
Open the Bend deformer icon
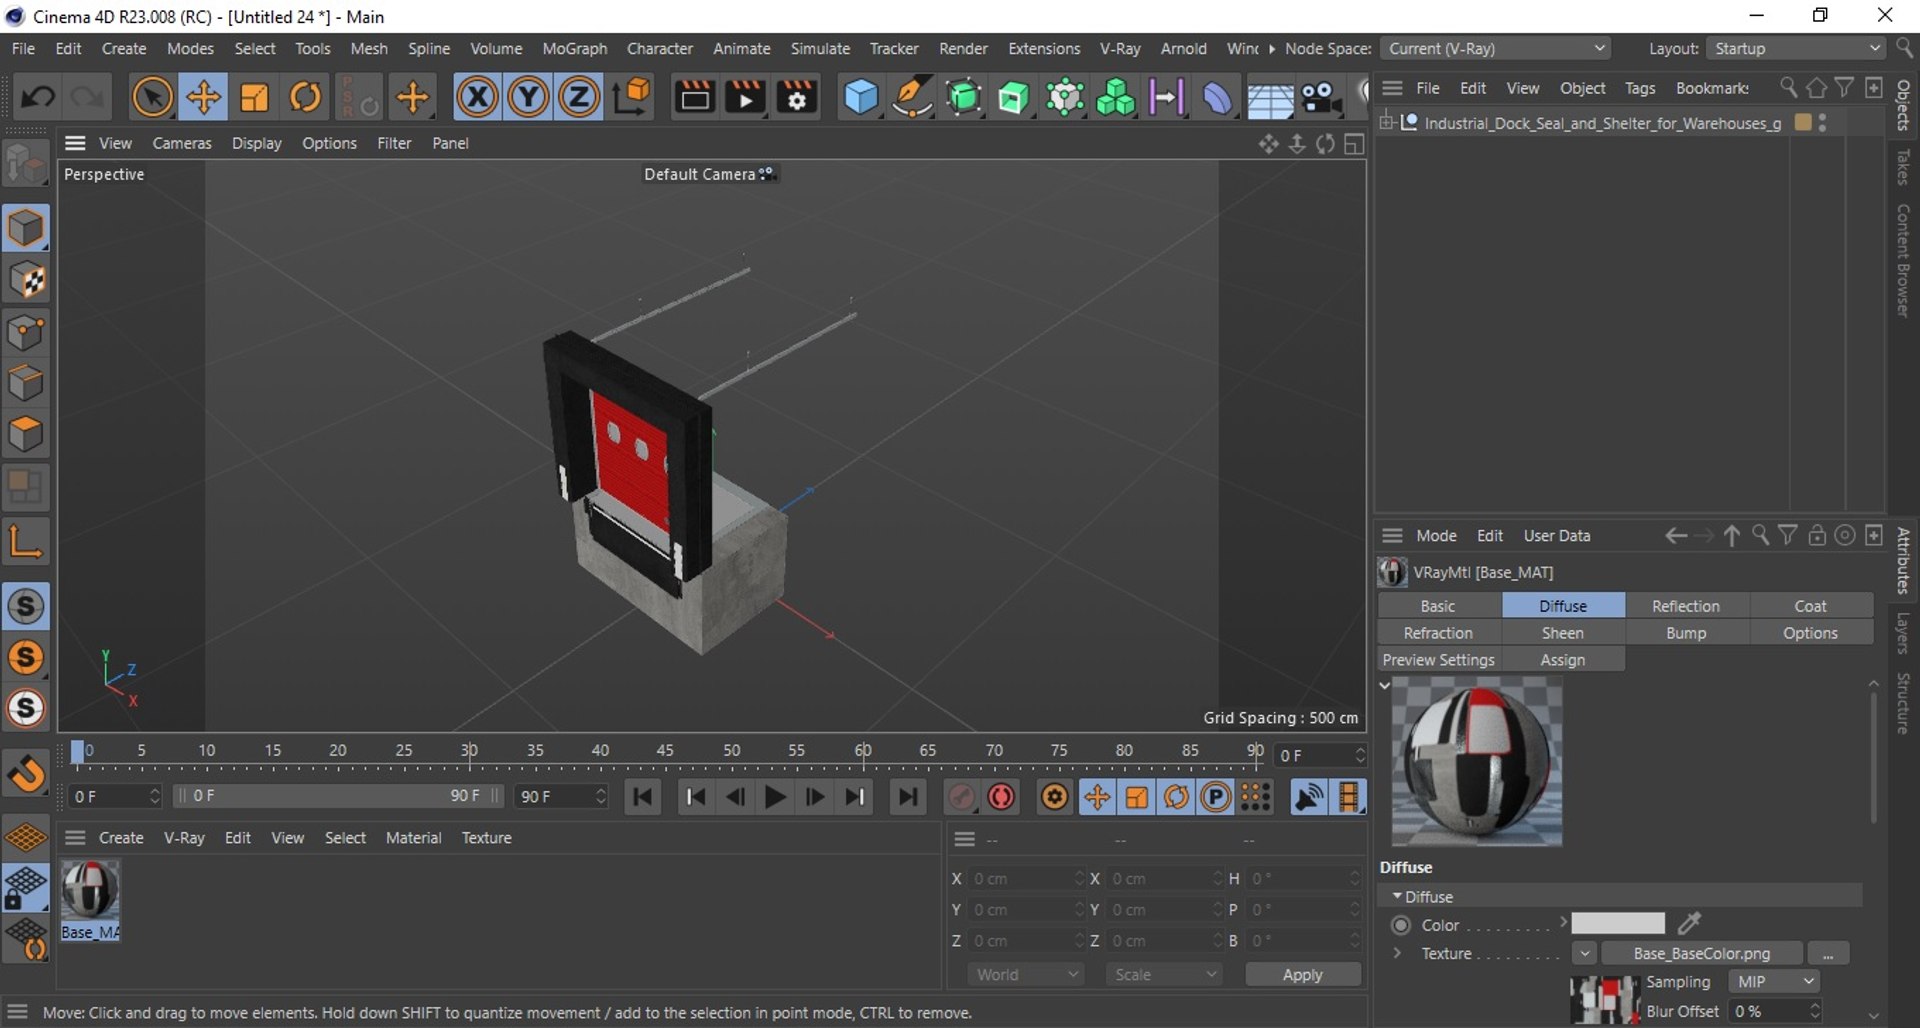tap(1217, 97)
